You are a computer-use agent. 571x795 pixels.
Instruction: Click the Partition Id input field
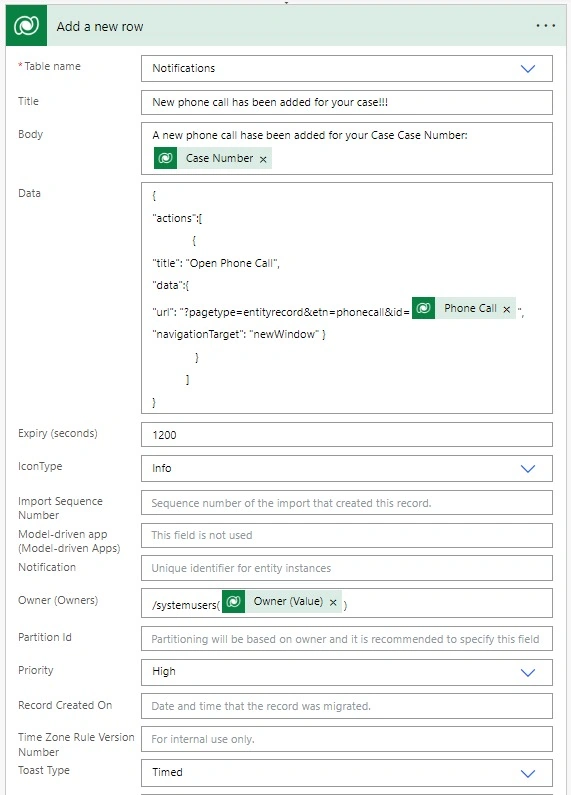click(347, 639)
